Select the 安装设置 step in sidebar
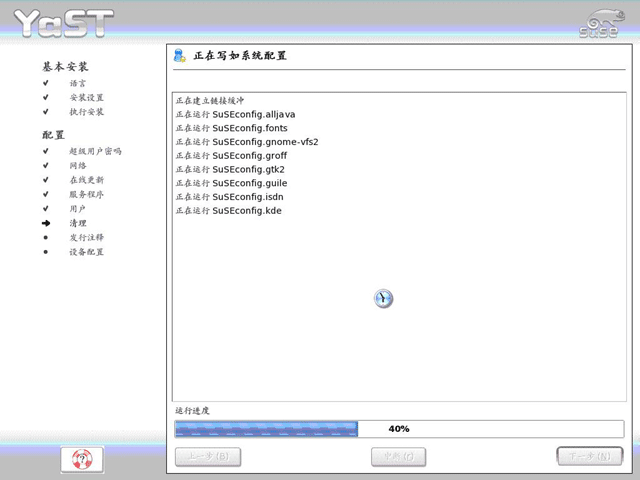Viewport: 640px width, 480px height. coord(87,98)
